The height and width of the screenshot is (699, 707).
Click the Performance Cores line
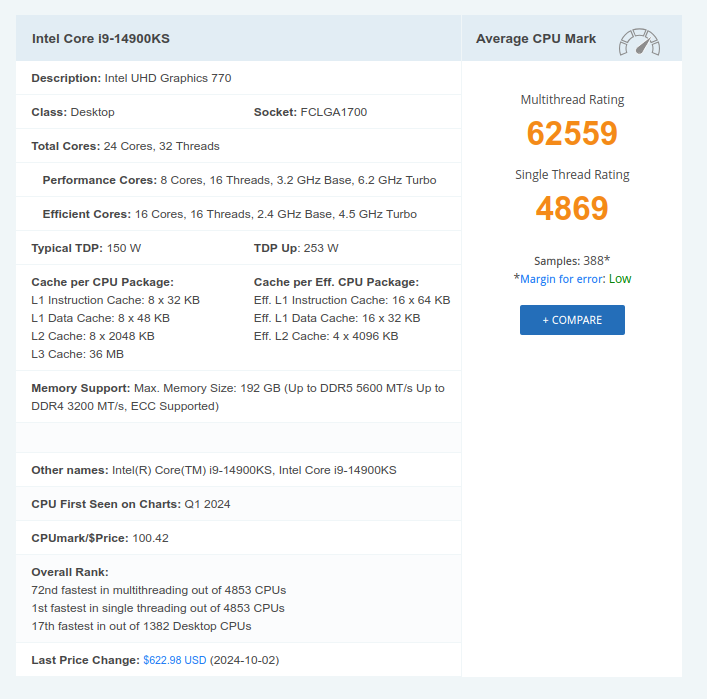239,180
